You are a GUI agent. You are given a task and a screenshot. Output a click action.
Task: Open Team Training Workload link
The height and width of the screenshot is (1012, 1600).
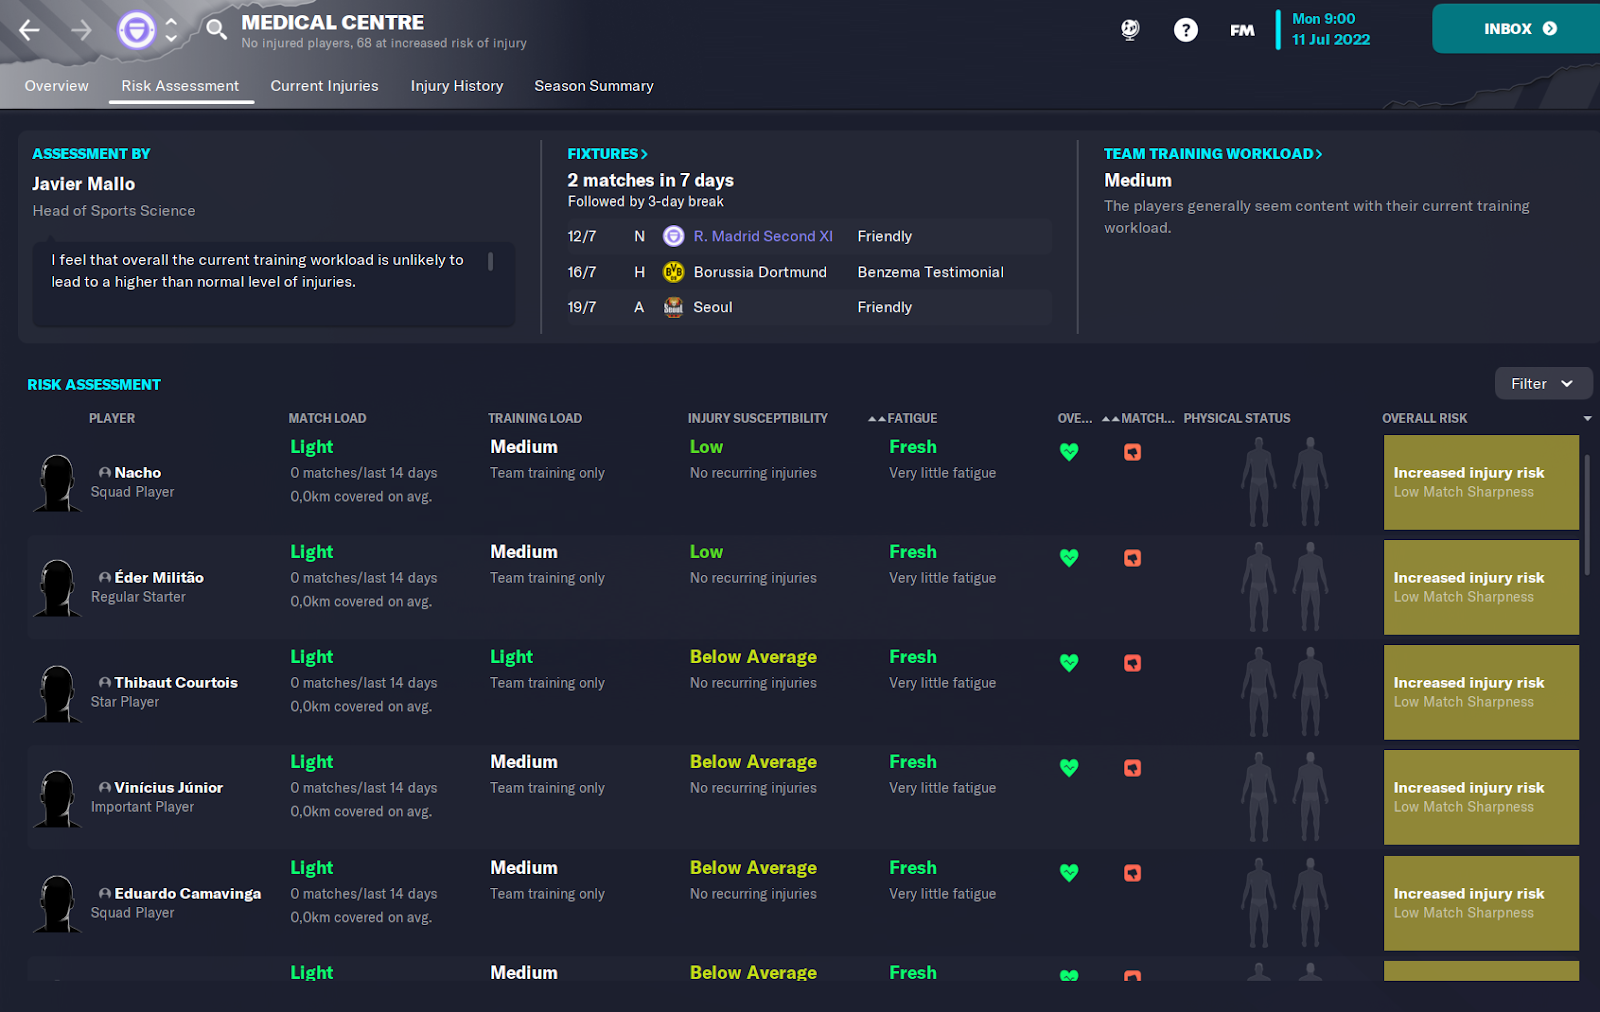tap(1213, 154)
